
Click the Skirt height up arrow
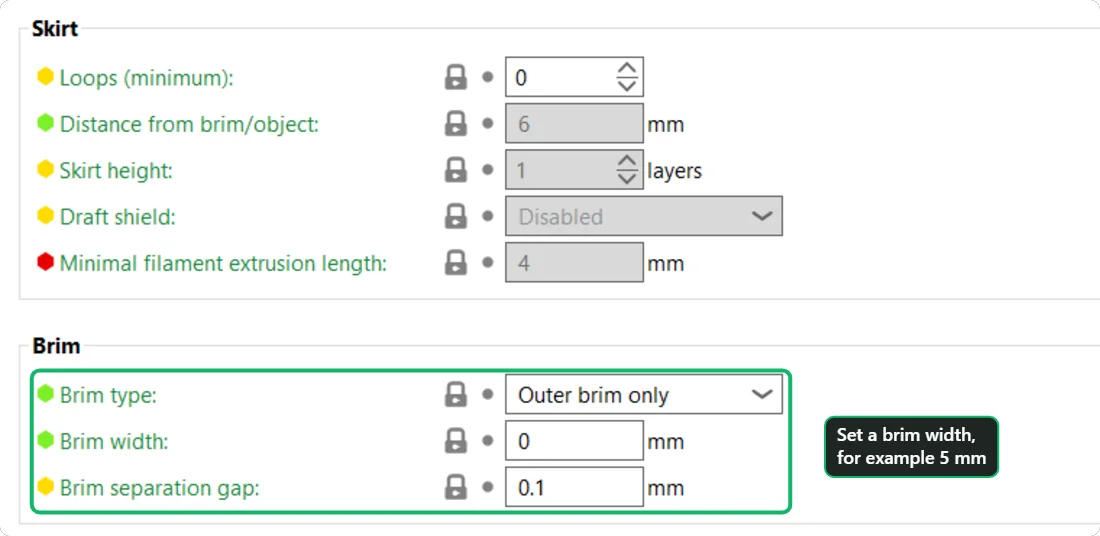click(x=626, y=161)
